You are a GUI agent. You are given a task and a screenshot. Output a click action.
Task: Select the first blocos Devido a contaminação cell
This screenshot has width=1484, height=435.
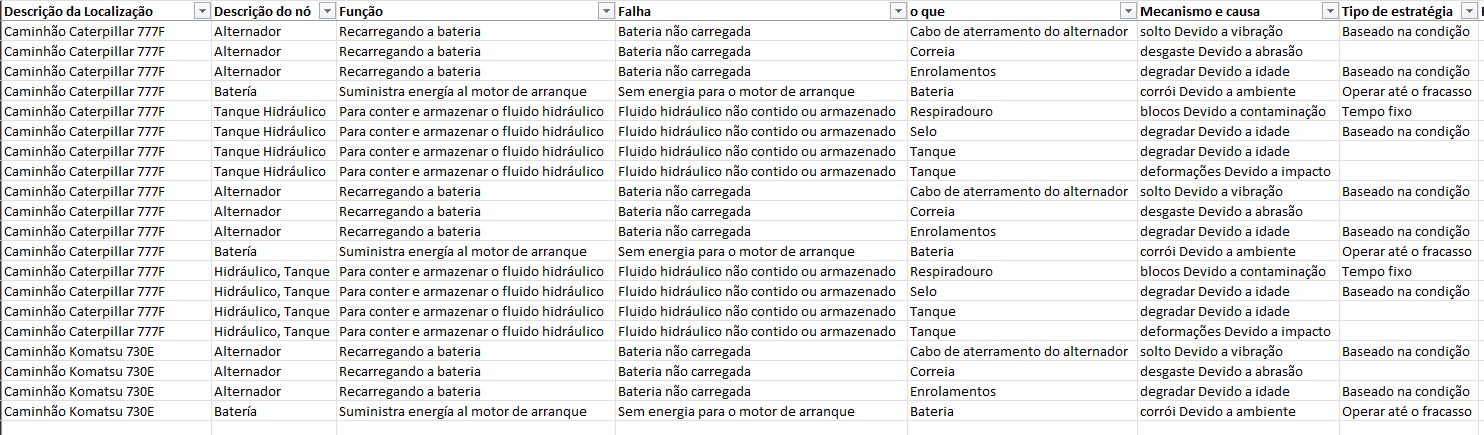click(1238, 111)
